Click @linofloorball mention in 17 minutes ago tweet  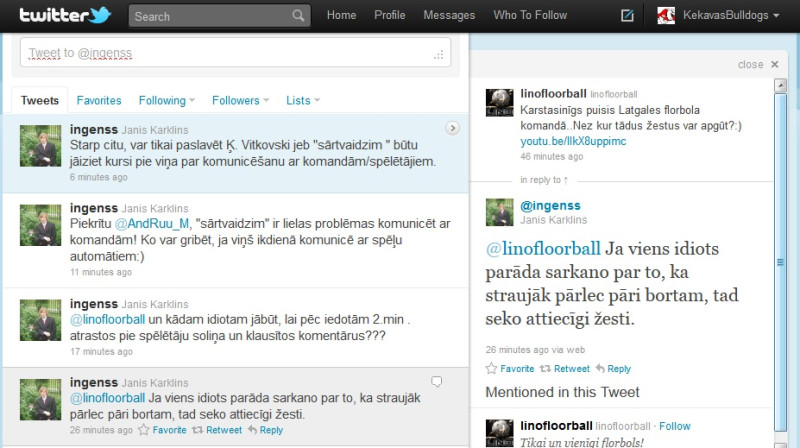click(x=107, y=319)
